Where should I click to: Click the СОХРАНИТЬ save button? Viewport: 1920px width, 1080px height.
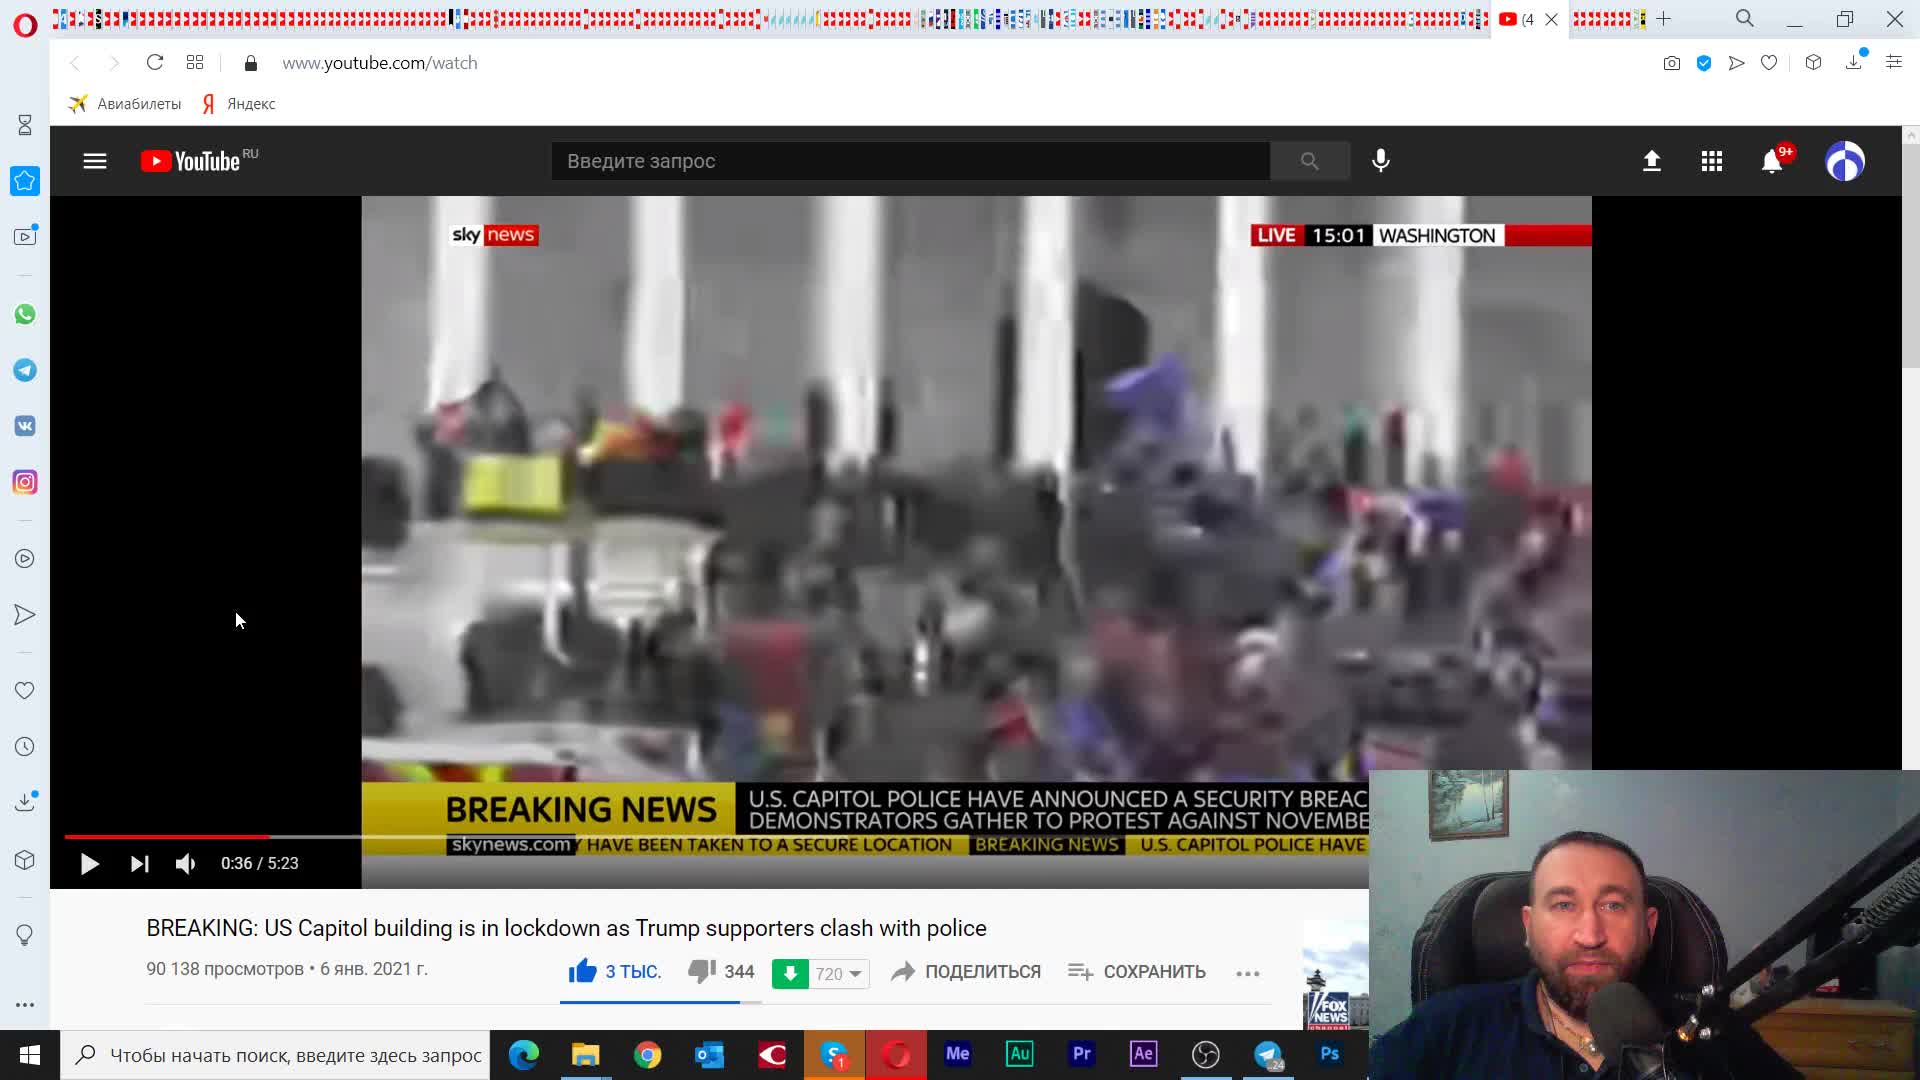[x=1137, y=972]
